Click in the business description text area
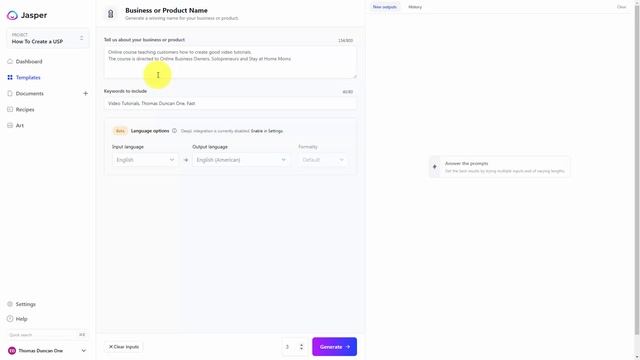Viewport: 640px width, 360px height. 230,62
